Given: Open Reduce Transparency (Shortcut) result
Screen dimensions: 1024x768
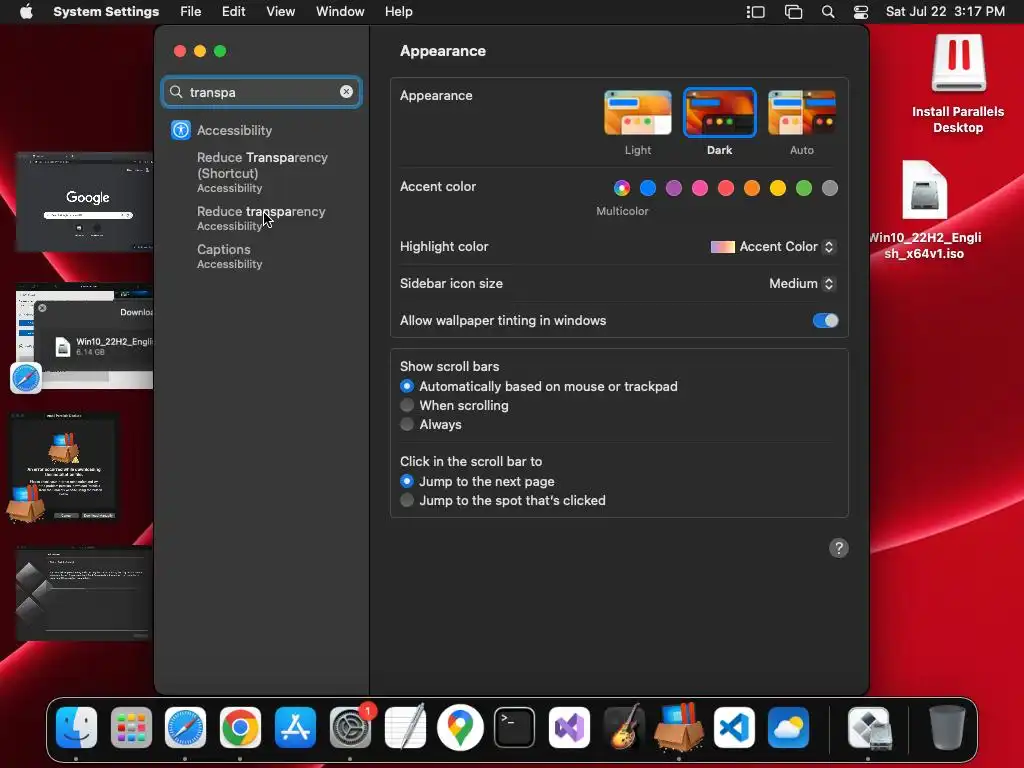Looking at the screenshot, I should [x=263, y=172].
